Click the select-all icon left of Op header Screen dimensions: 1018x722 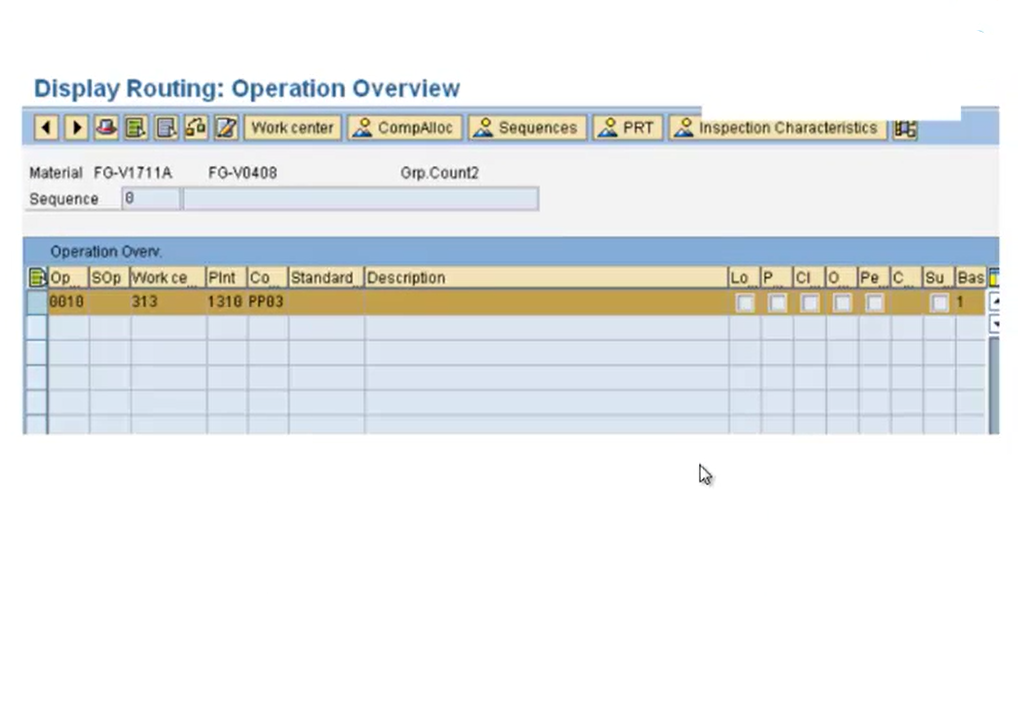38,278
